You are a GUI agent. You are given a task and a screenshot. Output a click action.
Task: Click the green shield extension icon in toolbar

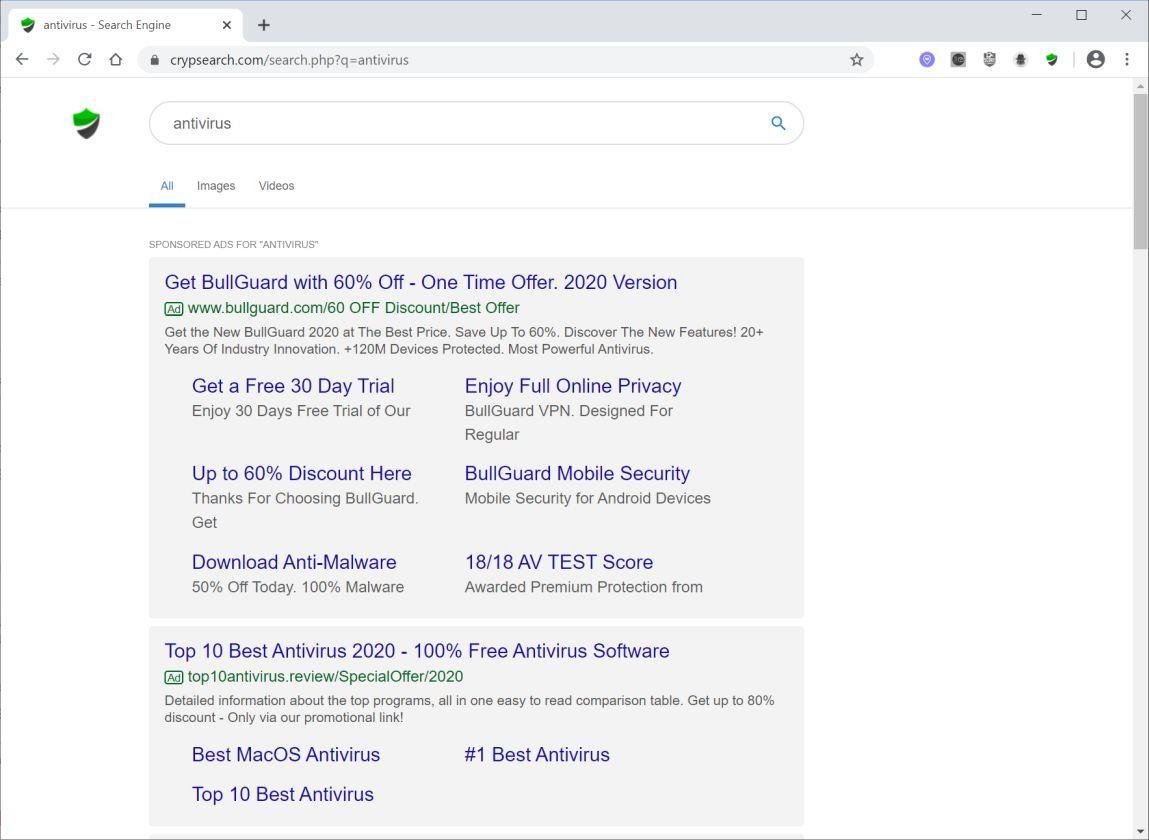coord(1051,60)
